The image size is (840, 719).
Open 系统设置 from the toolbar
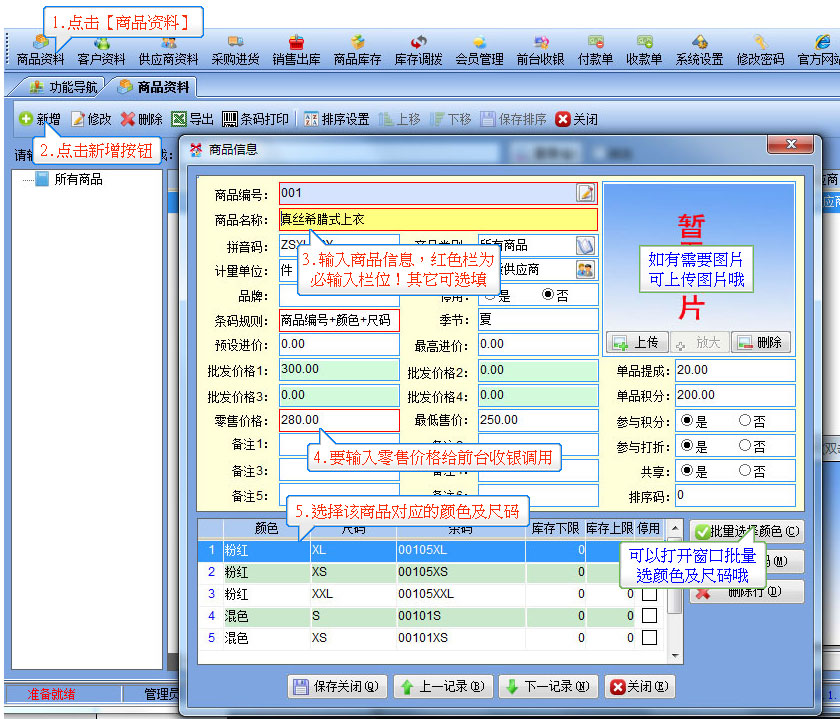pyautogui.click(x=699, y=50)
